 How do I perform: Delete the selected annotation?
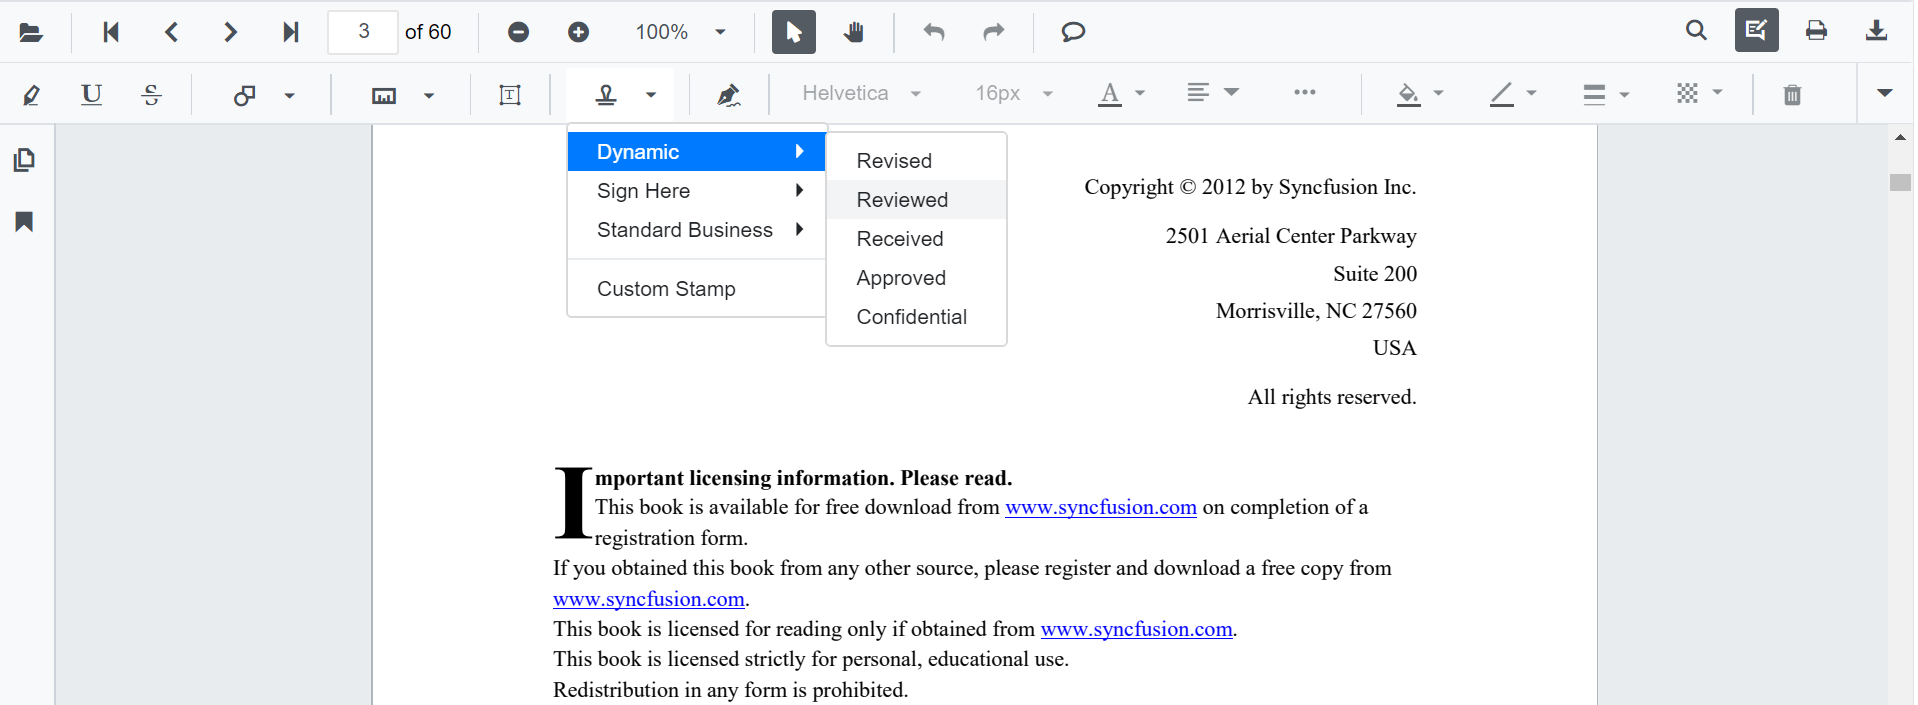pos(1792,95)
